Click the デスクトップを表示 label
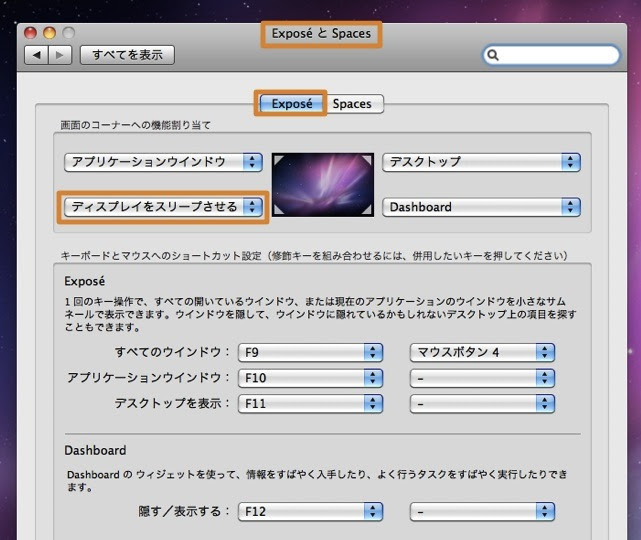Viewport: 641px width, 540px height. [x=172, y=403]
